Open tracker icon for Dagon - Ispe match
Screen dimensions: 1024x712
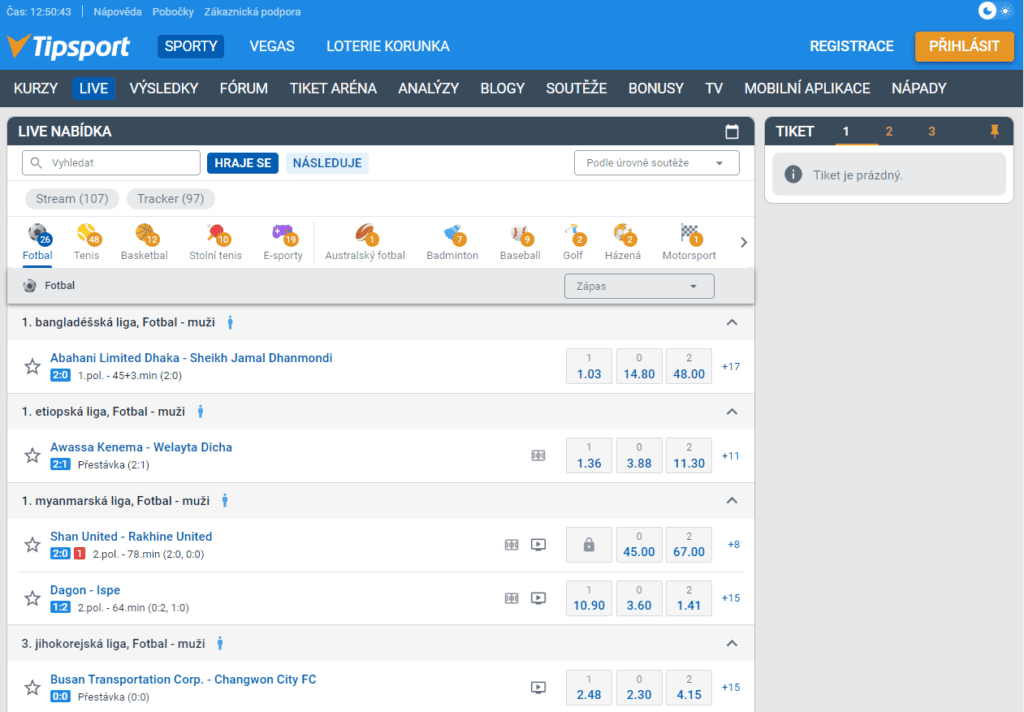pos(511,598)
